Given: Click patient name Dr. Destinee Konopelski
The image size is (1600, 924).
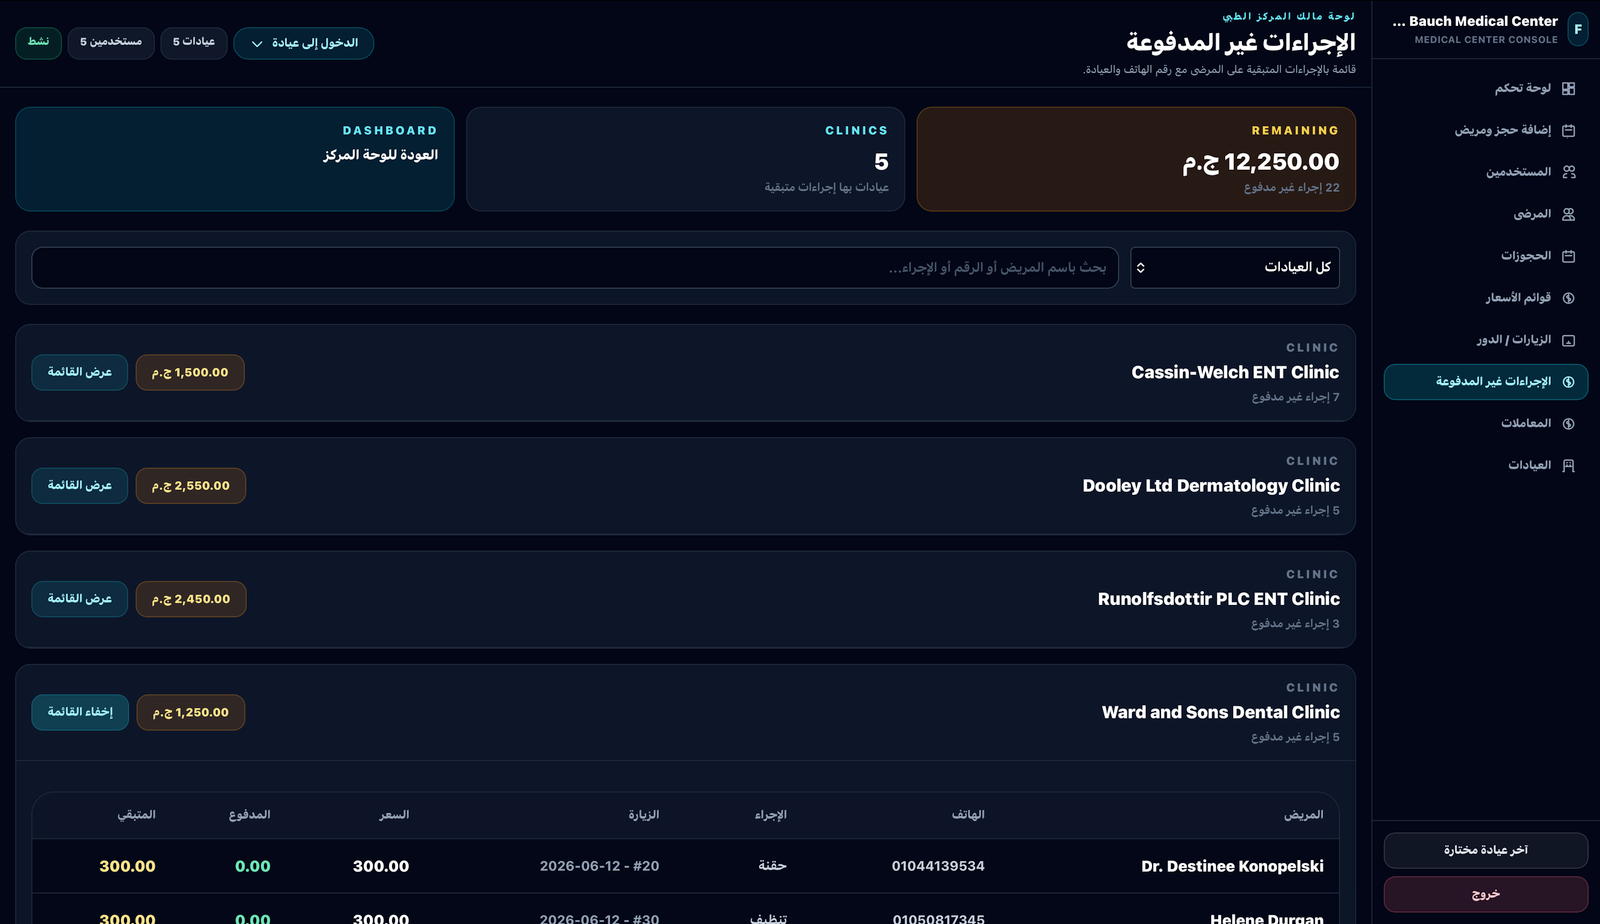Looking at the screenshot, I should [1232, 867].
